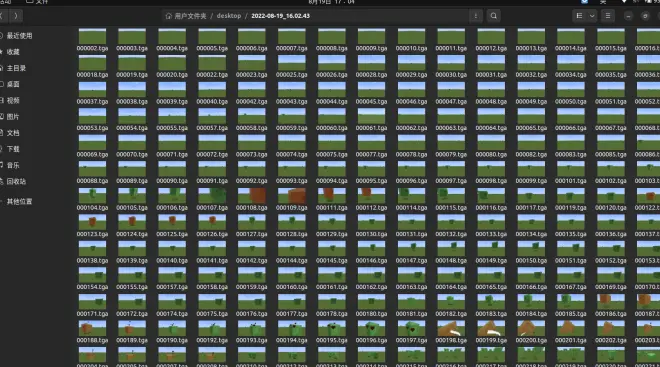This screenshot has height=367, width=660.
Task: Click the 用户文件夹 home path segment
Action: [186, 16]
